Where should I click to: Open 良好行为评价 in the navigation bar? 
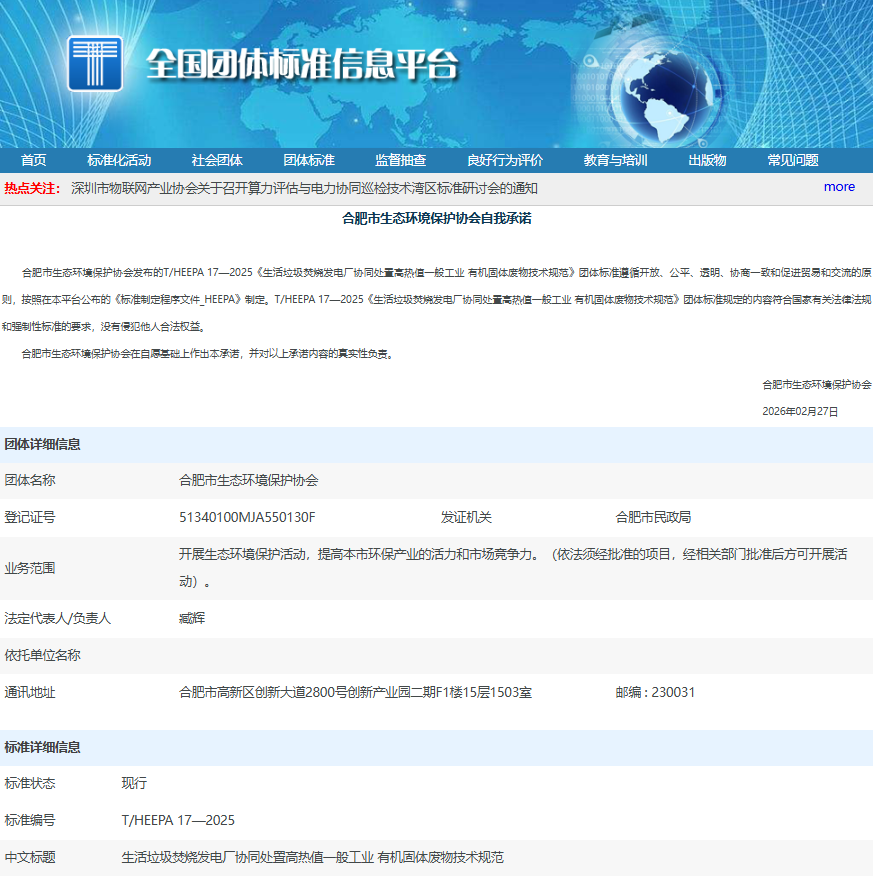pos(505,160)
